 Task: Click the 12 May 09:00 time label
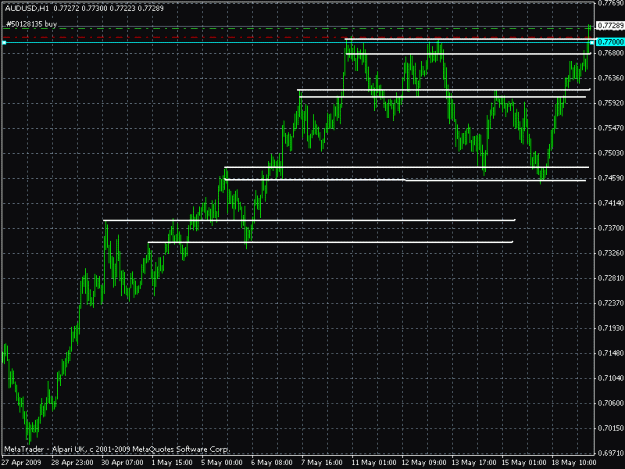(424, 463)
